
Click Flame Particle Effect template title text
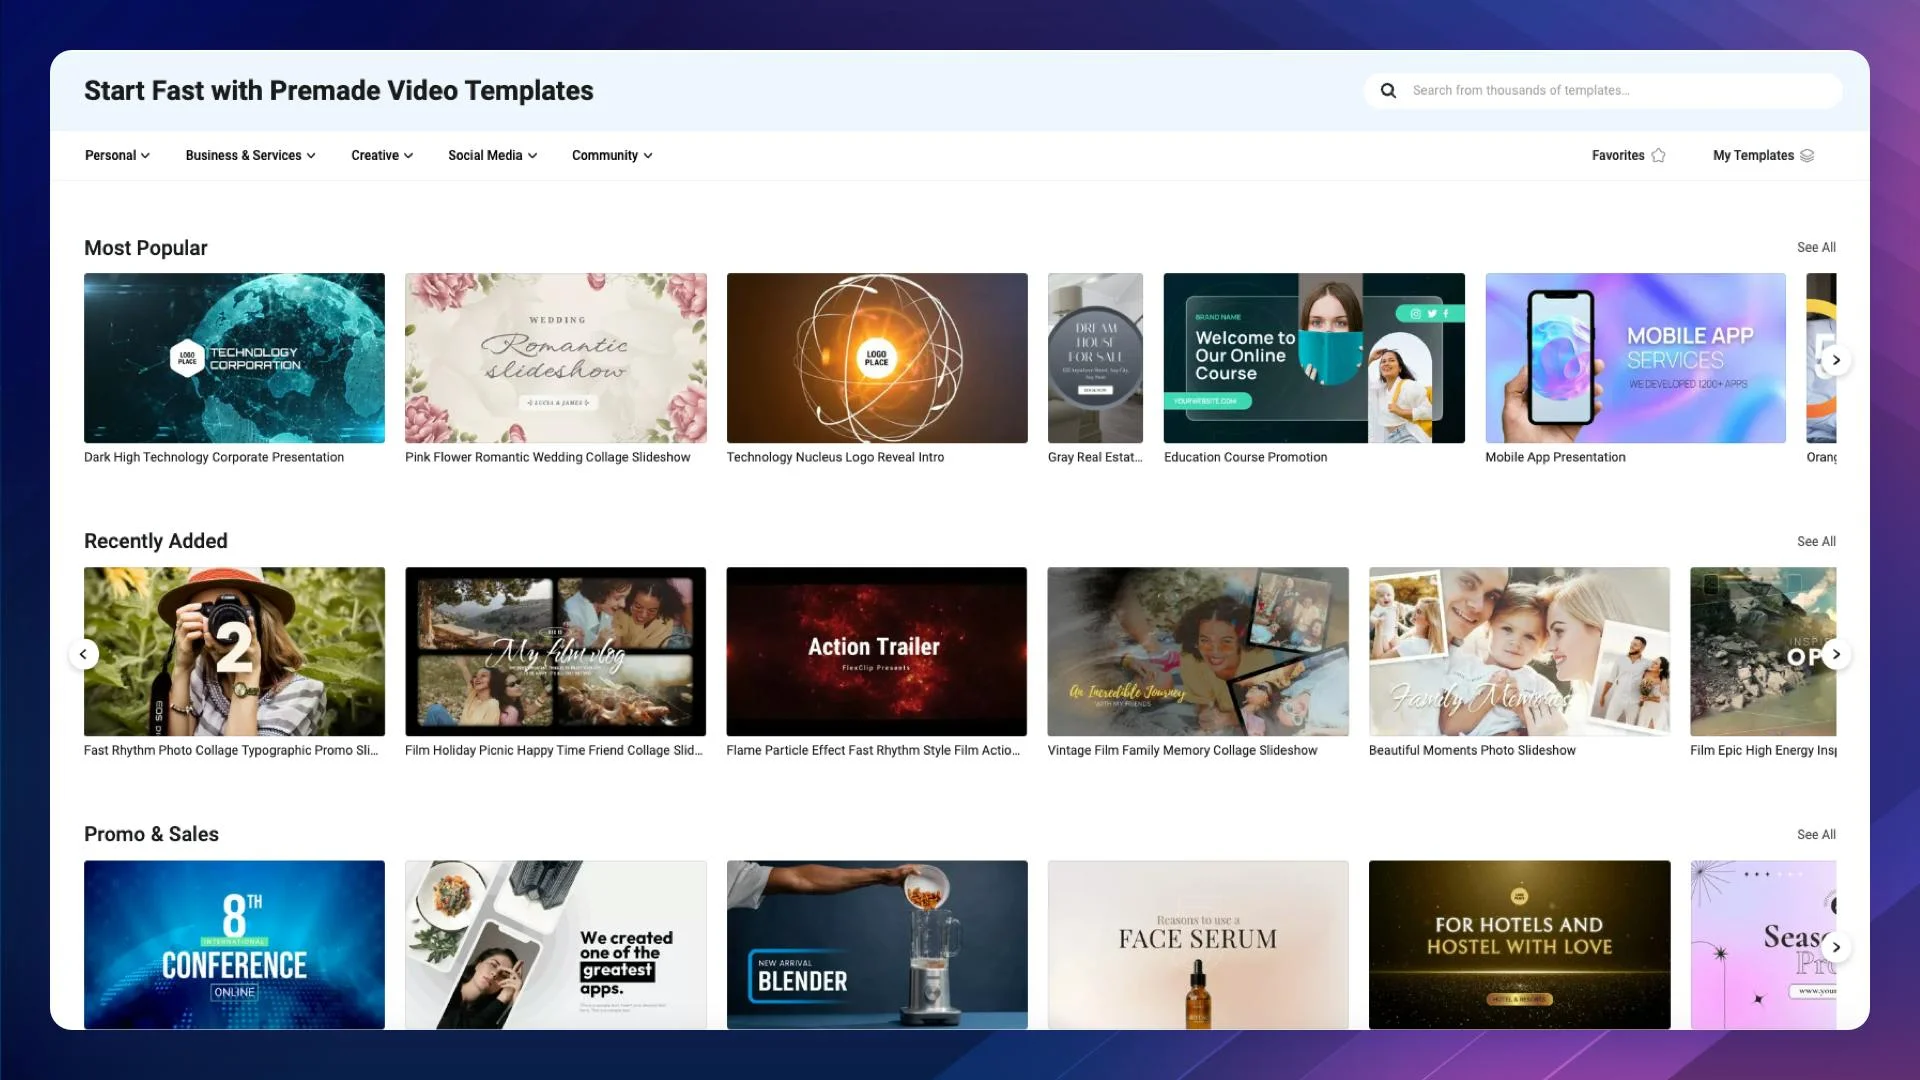873,751
